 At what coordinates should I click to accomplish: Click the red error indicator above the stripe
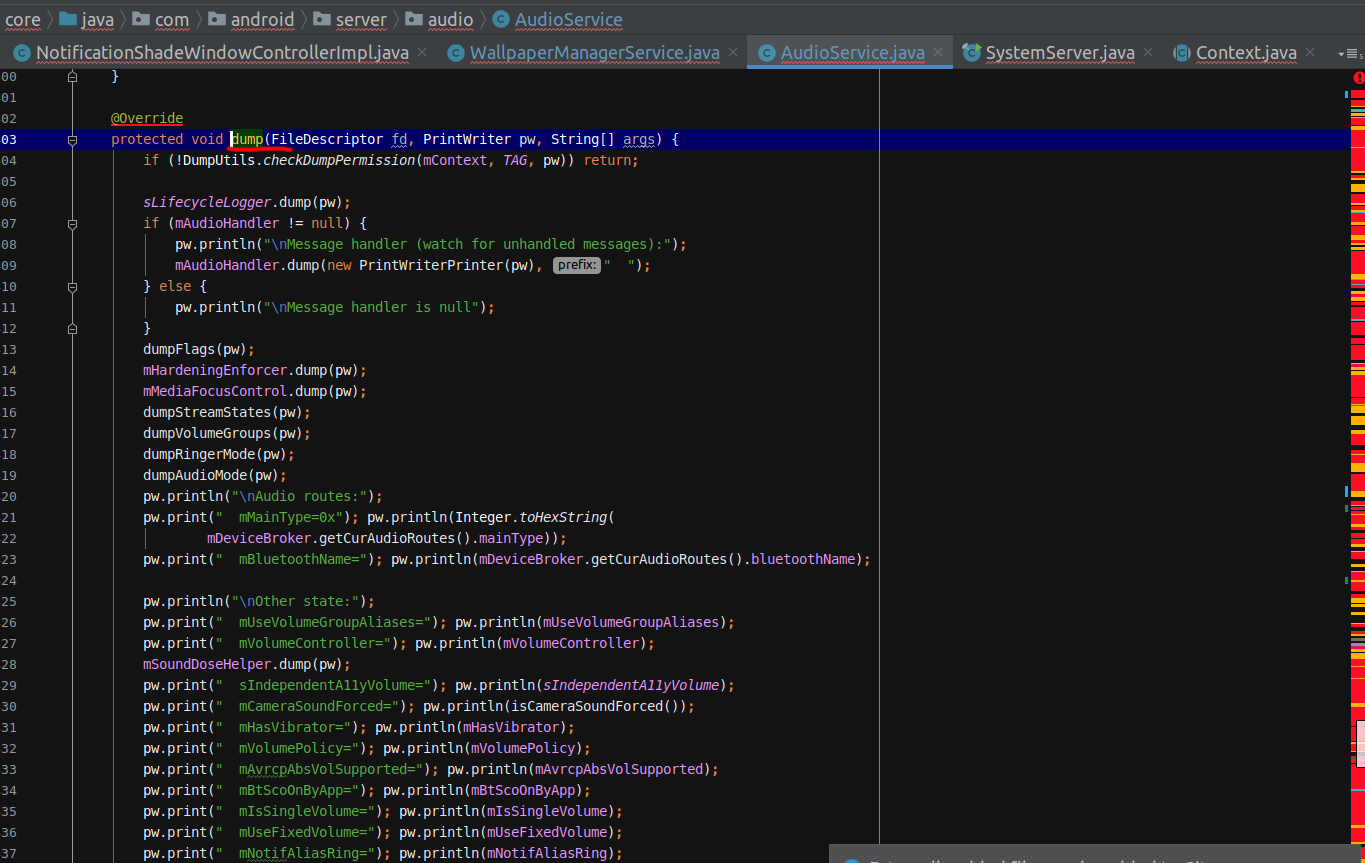[1358, 78]
